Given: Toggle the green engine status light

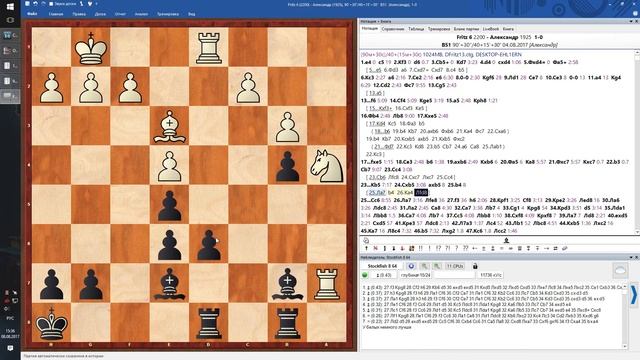Looking at the screenshot, I should [x=365, y=275].
